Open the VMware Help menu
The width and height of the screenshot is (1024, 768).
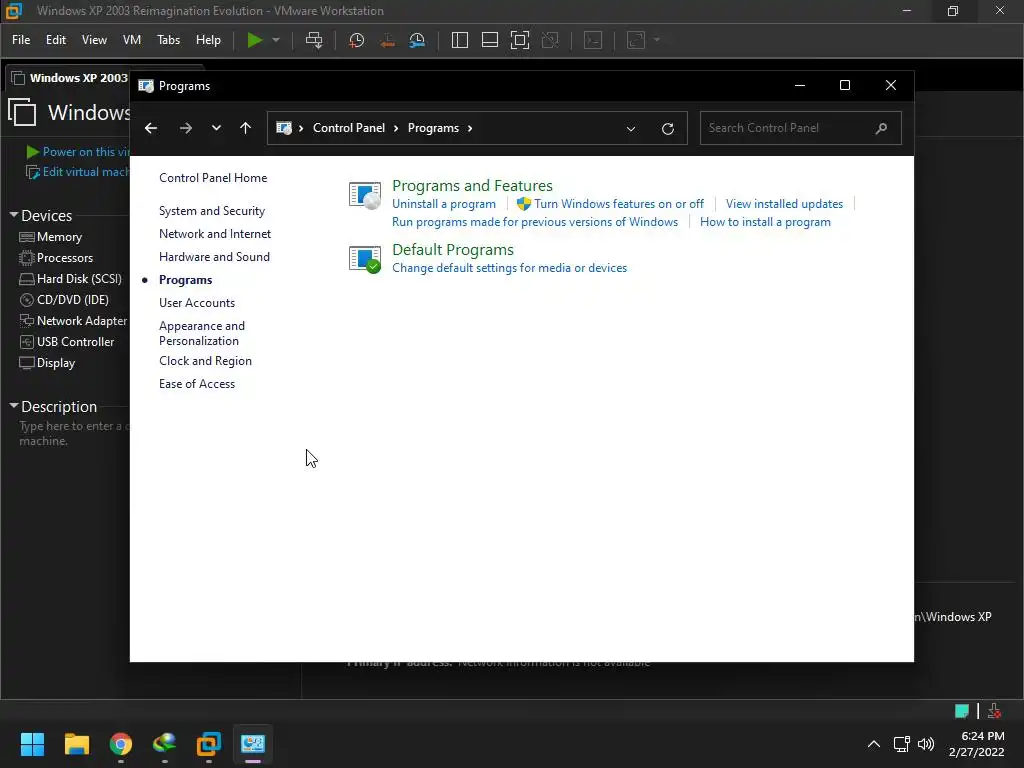click(x=208, y=40)
